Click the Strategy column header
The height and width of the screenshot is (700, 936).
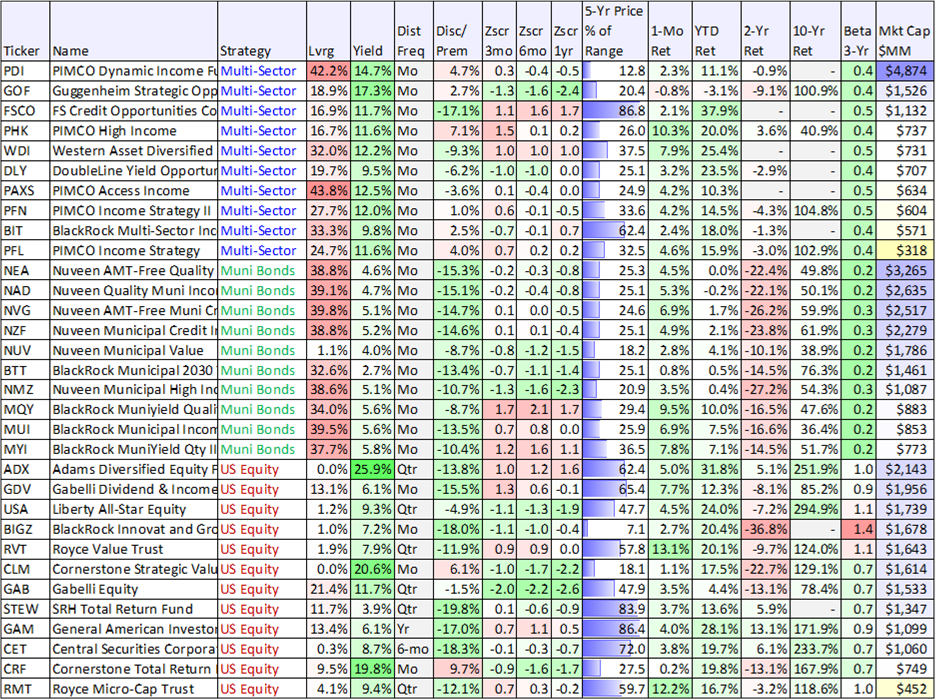[x=262, y=31]
